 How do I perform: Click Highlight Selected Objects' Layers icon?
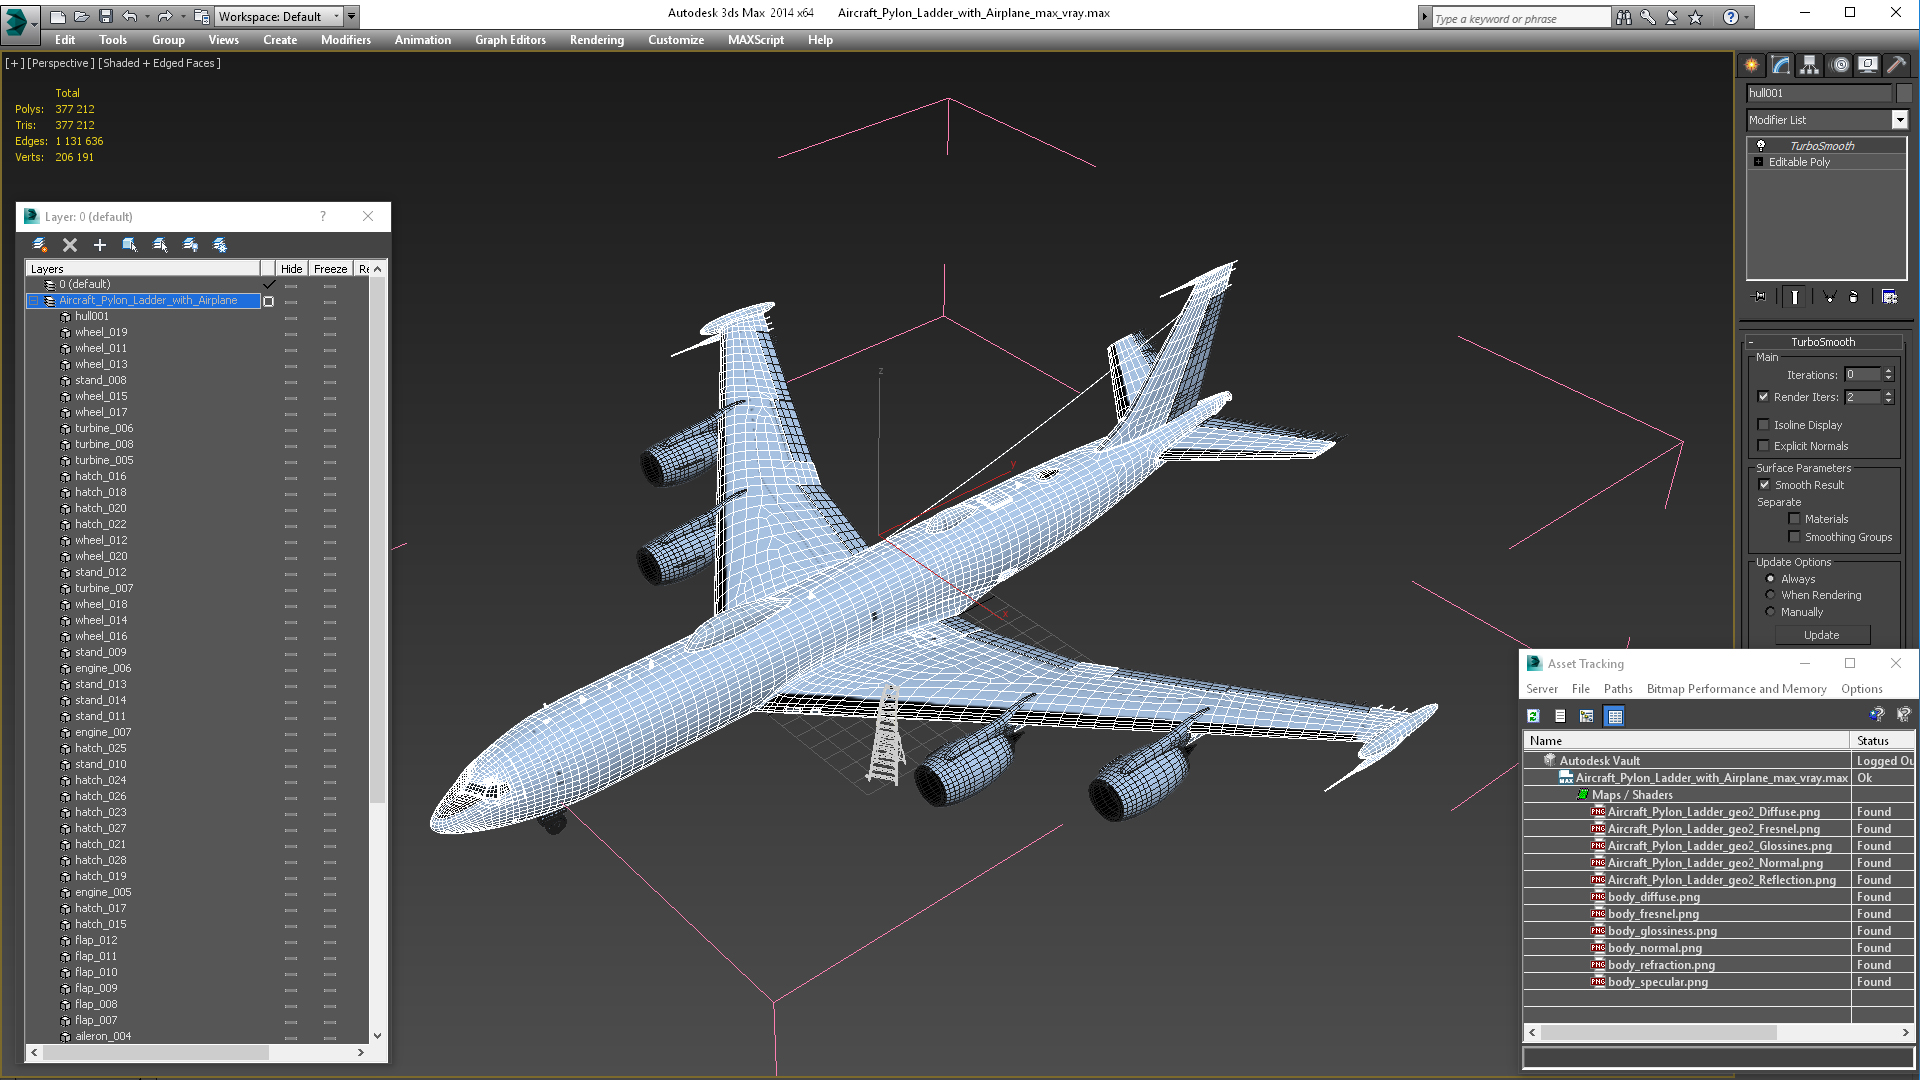tap(160, 245)
